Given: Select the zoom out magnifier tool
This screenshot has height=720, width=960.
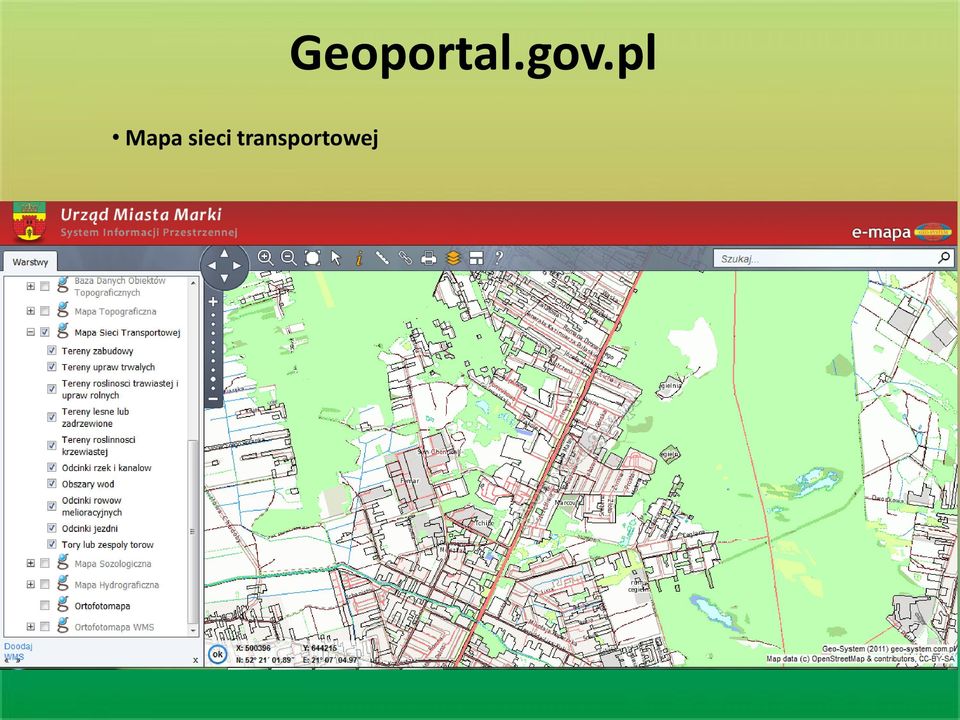Looking at the screenshot, I should [x=288, y=258].
